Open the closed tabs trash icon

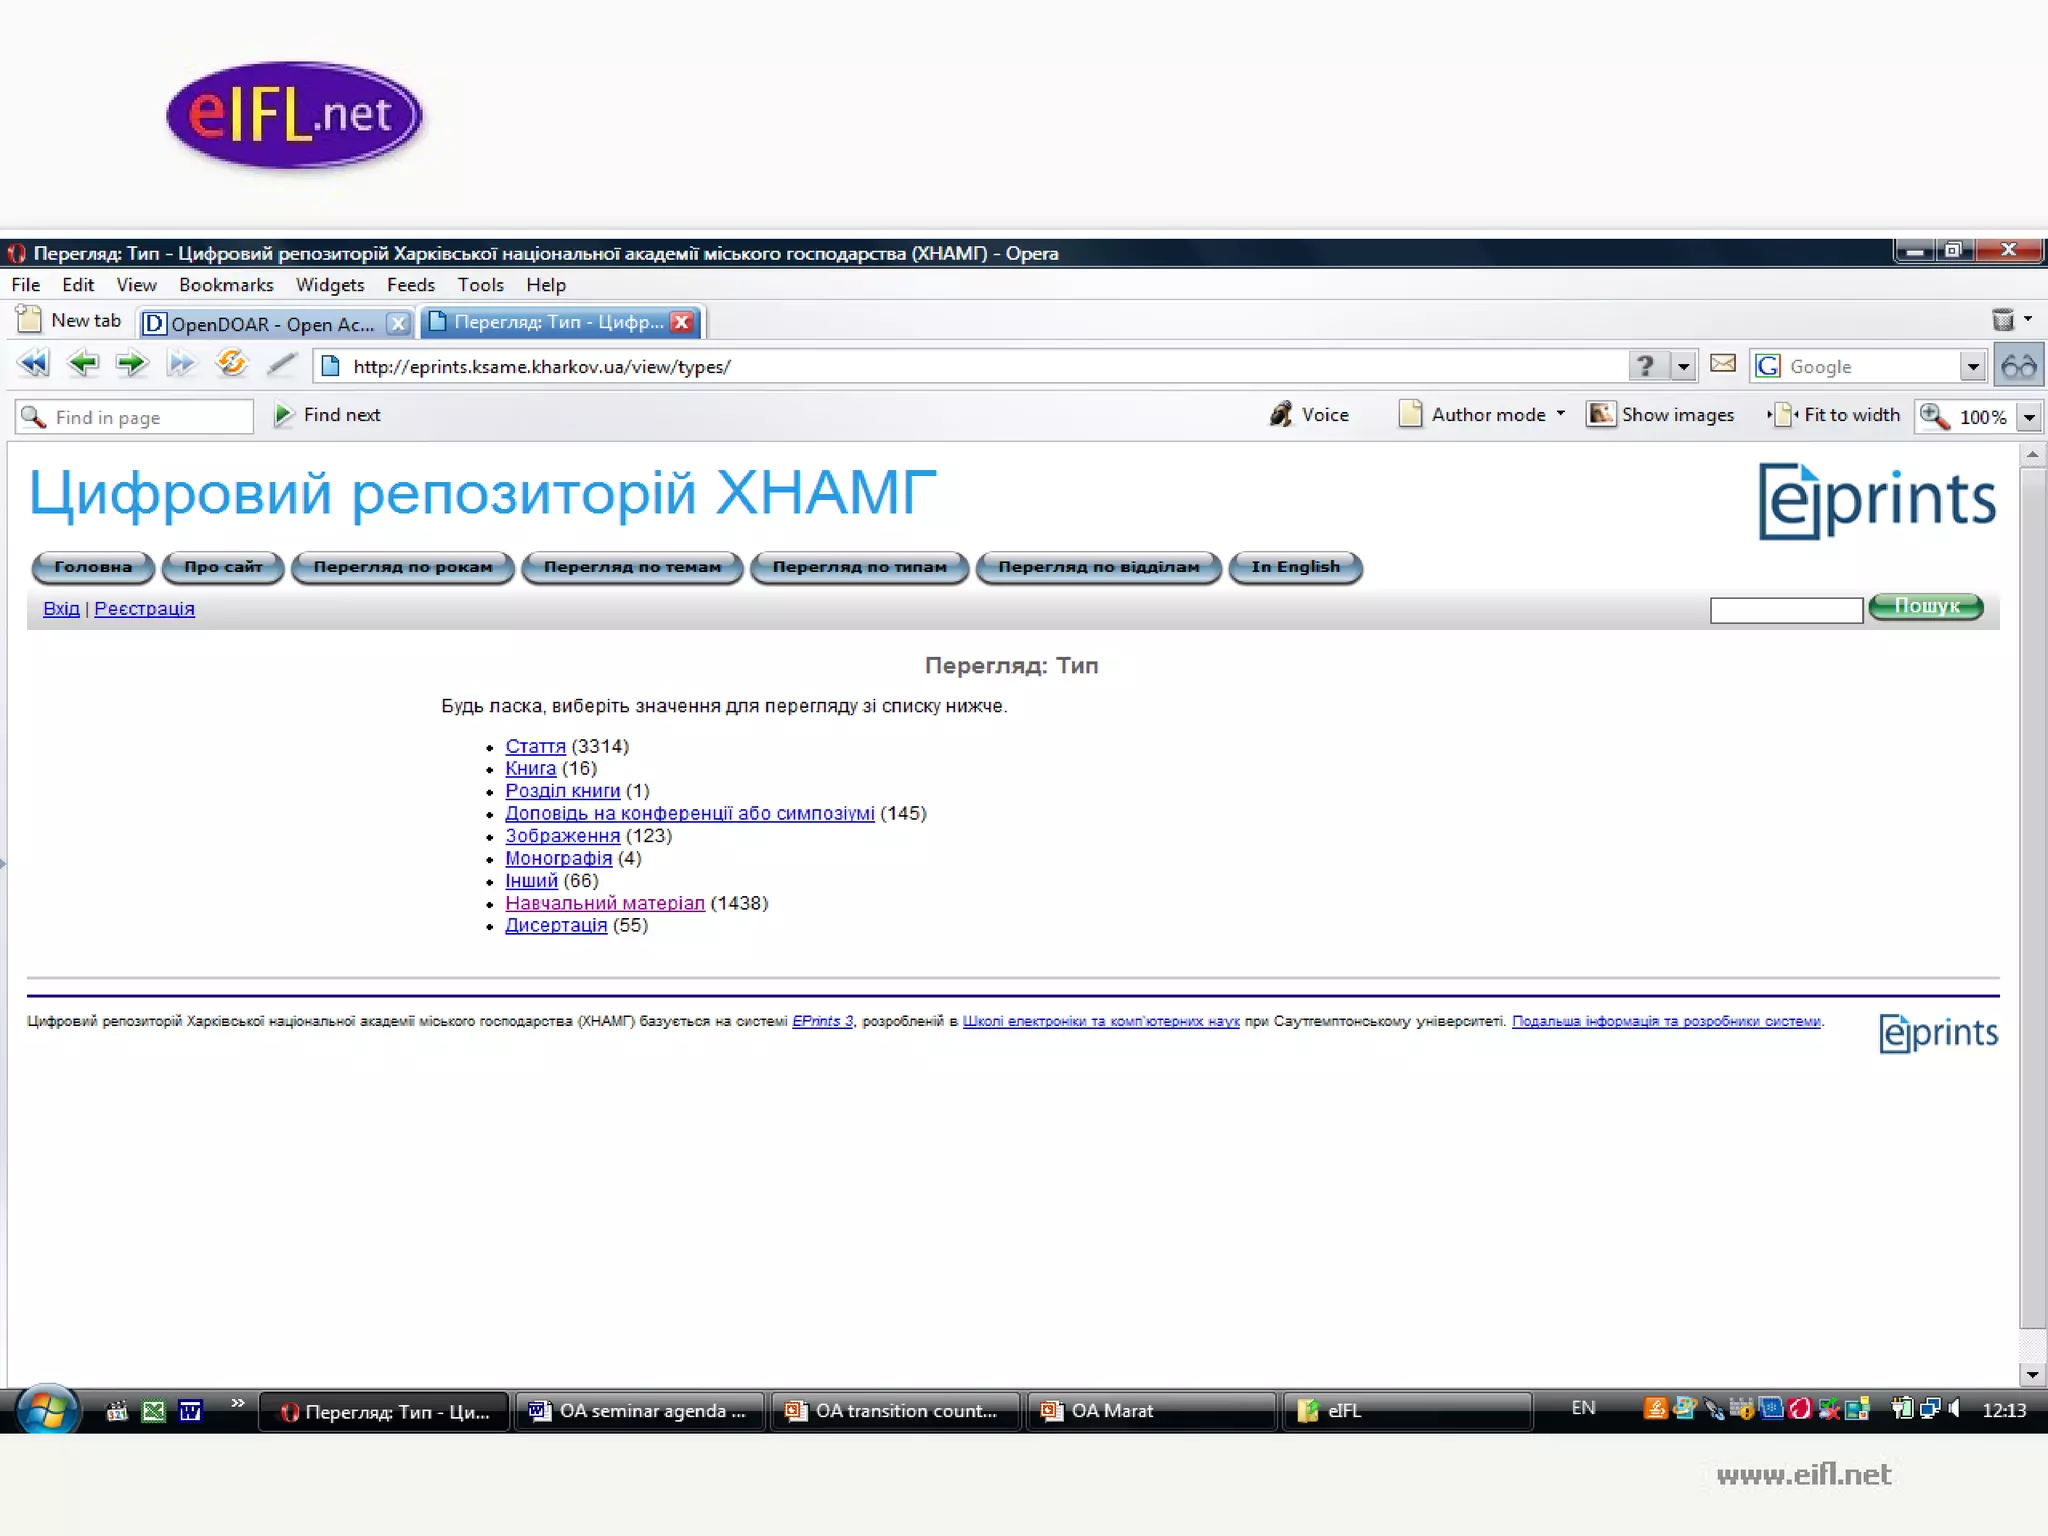[2003, 320]
